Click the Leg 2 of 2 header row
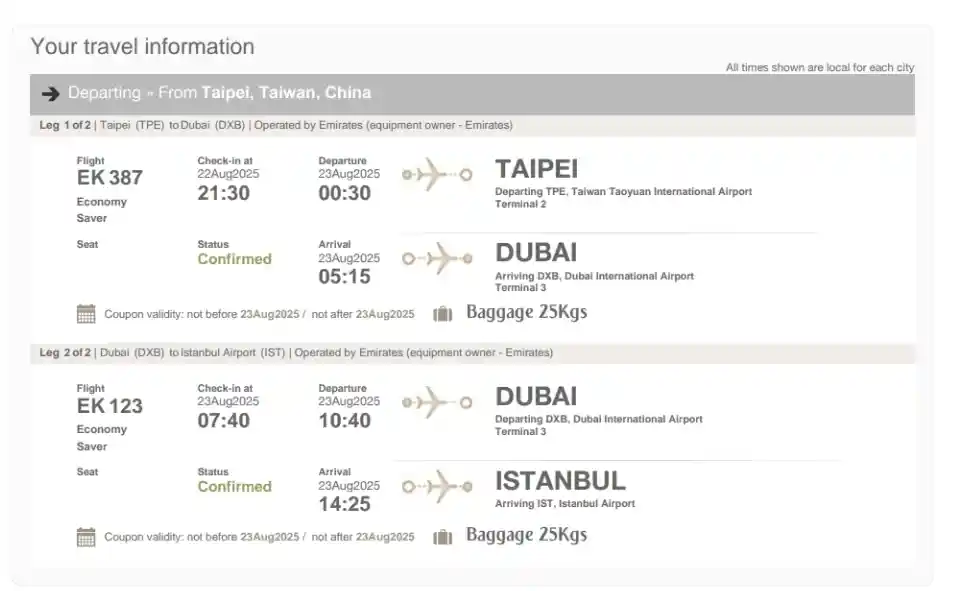 (x=296, y=353)
